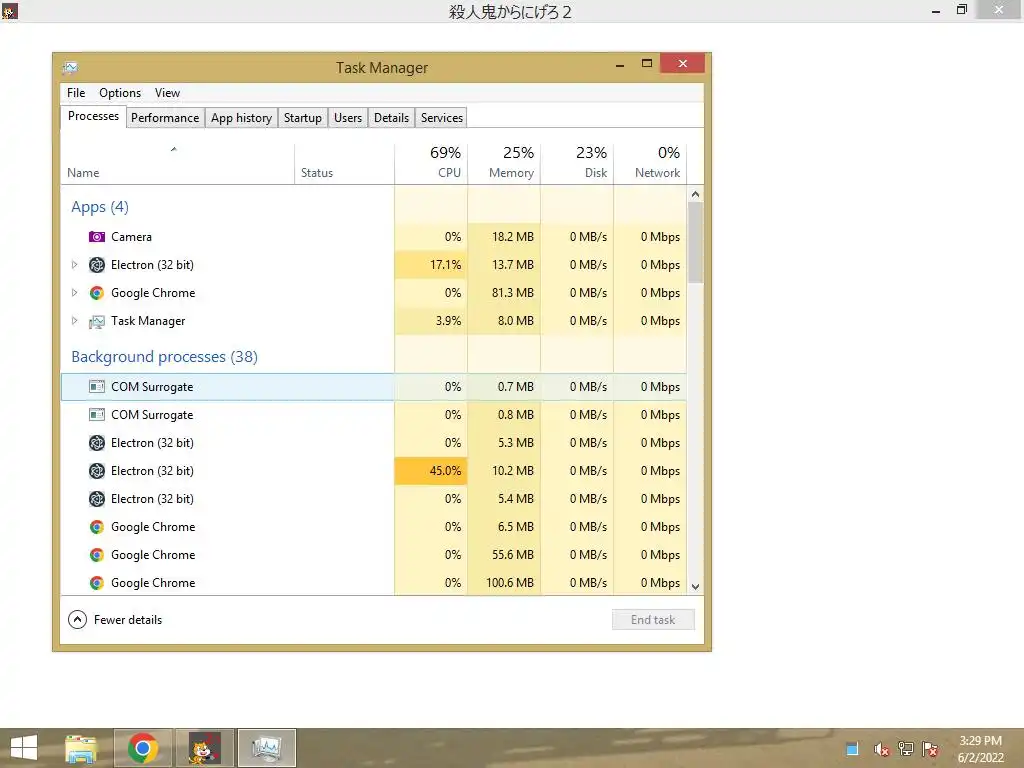1024x768 pixels.
Task: Click the Electron icon with 5.3 MB memory
Action: [x=97, y=443]
